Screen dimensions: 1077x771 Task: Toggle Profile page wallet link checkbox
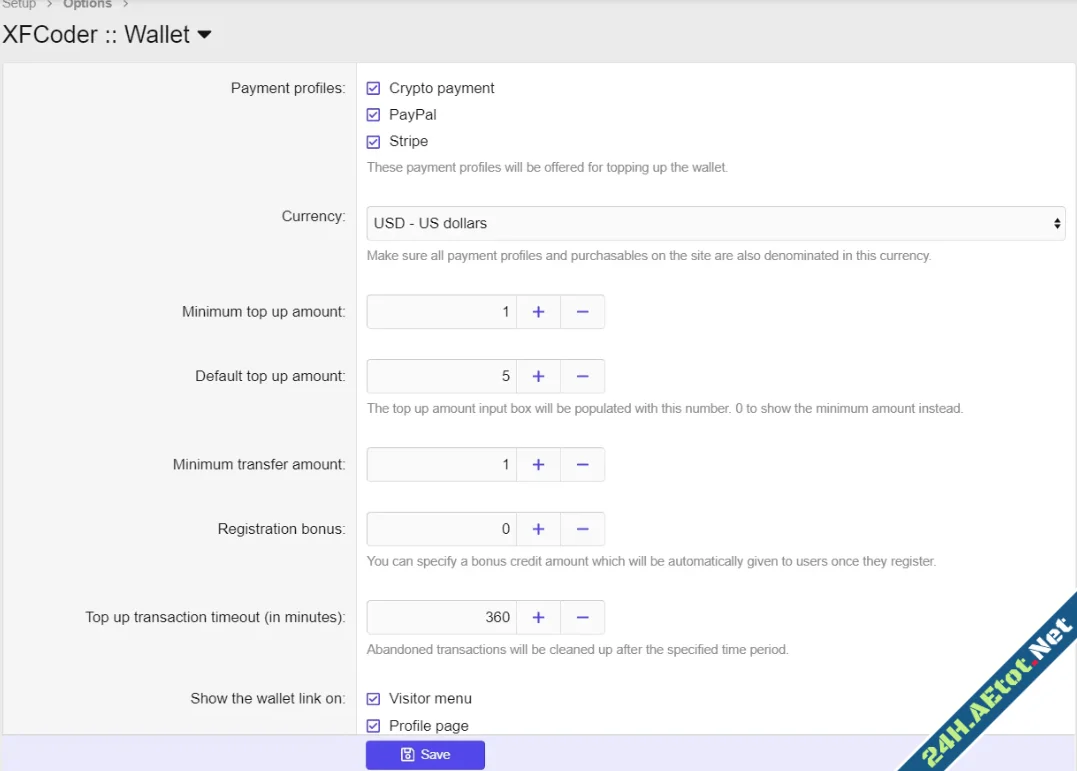click(x=374, y=726)
